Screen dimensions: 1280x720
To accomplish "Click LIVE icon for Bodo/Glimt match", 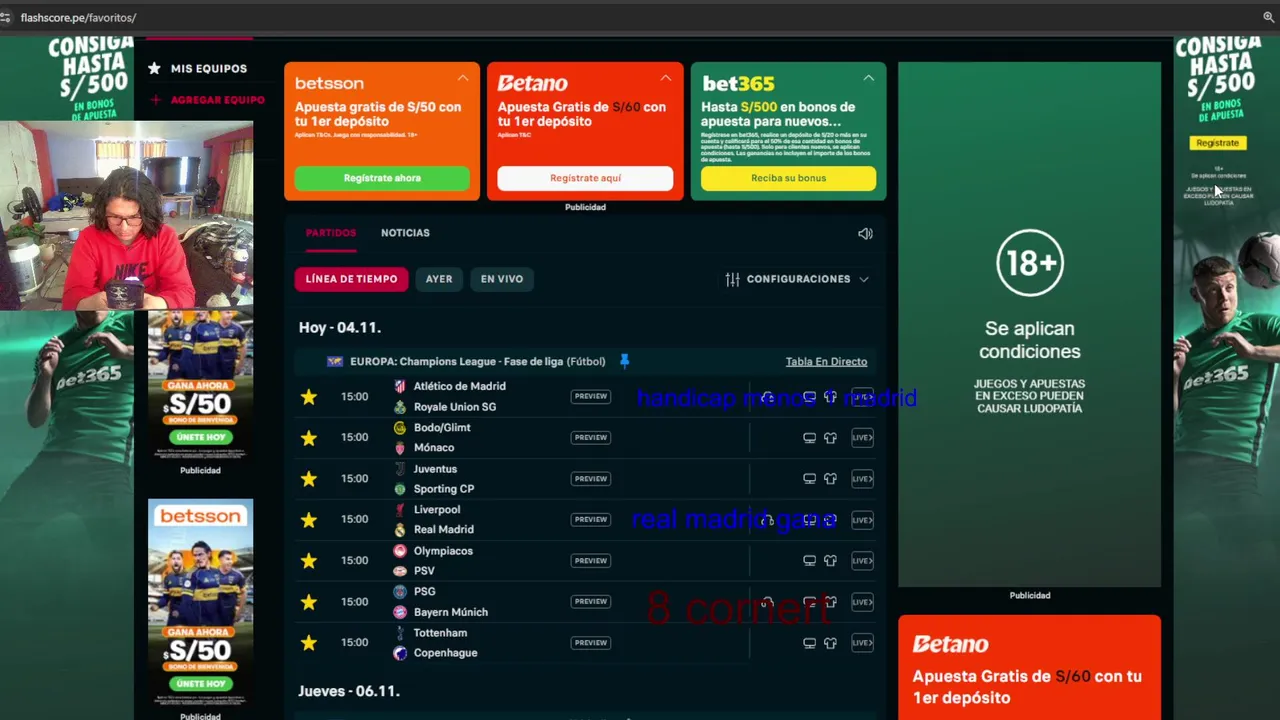I will [862, 438].
